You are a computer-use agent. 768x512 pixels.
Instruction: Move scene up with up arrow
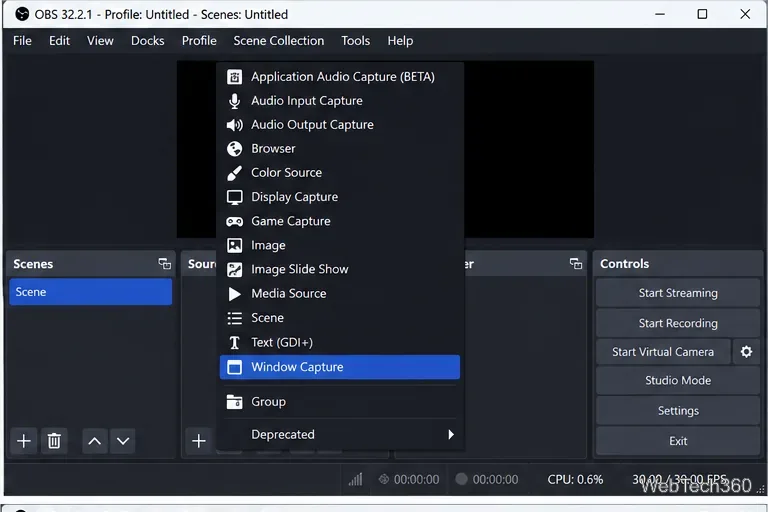pyautogui.click(x=95, y=441)
